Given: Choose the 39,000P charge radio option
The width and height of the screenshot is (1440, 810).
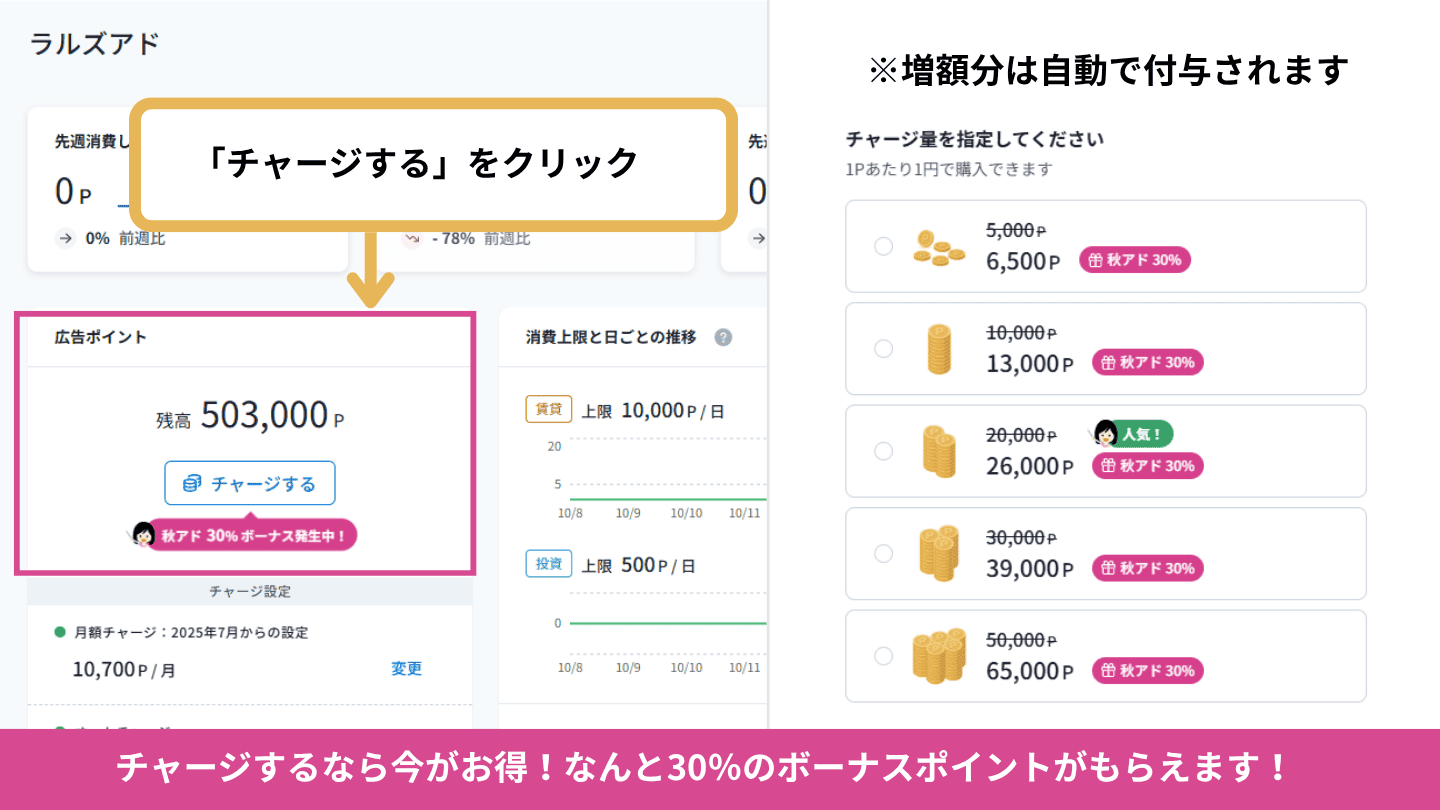Looking at the screenshot, I should [883, 553].
